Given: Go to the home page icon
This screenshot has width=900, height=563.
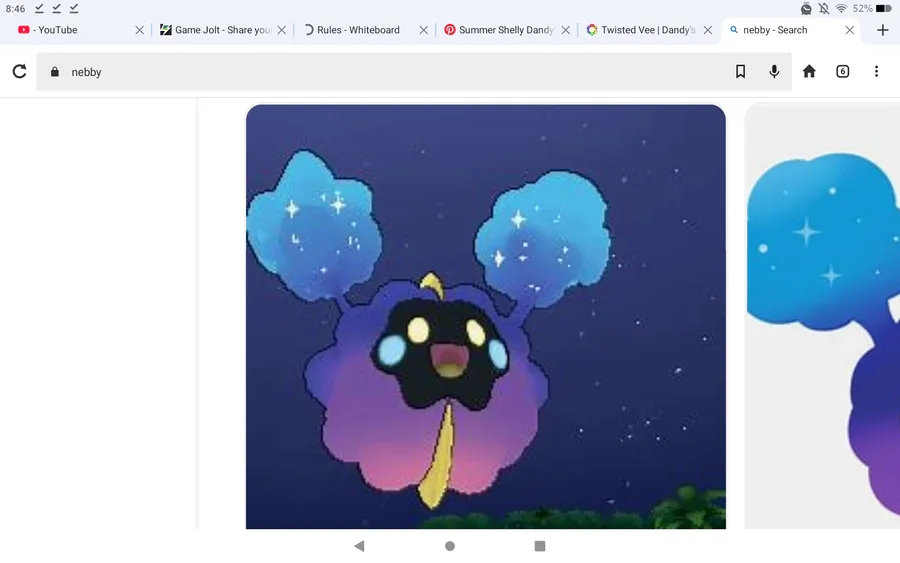Looking at the screenshot, I should (809, 71).
